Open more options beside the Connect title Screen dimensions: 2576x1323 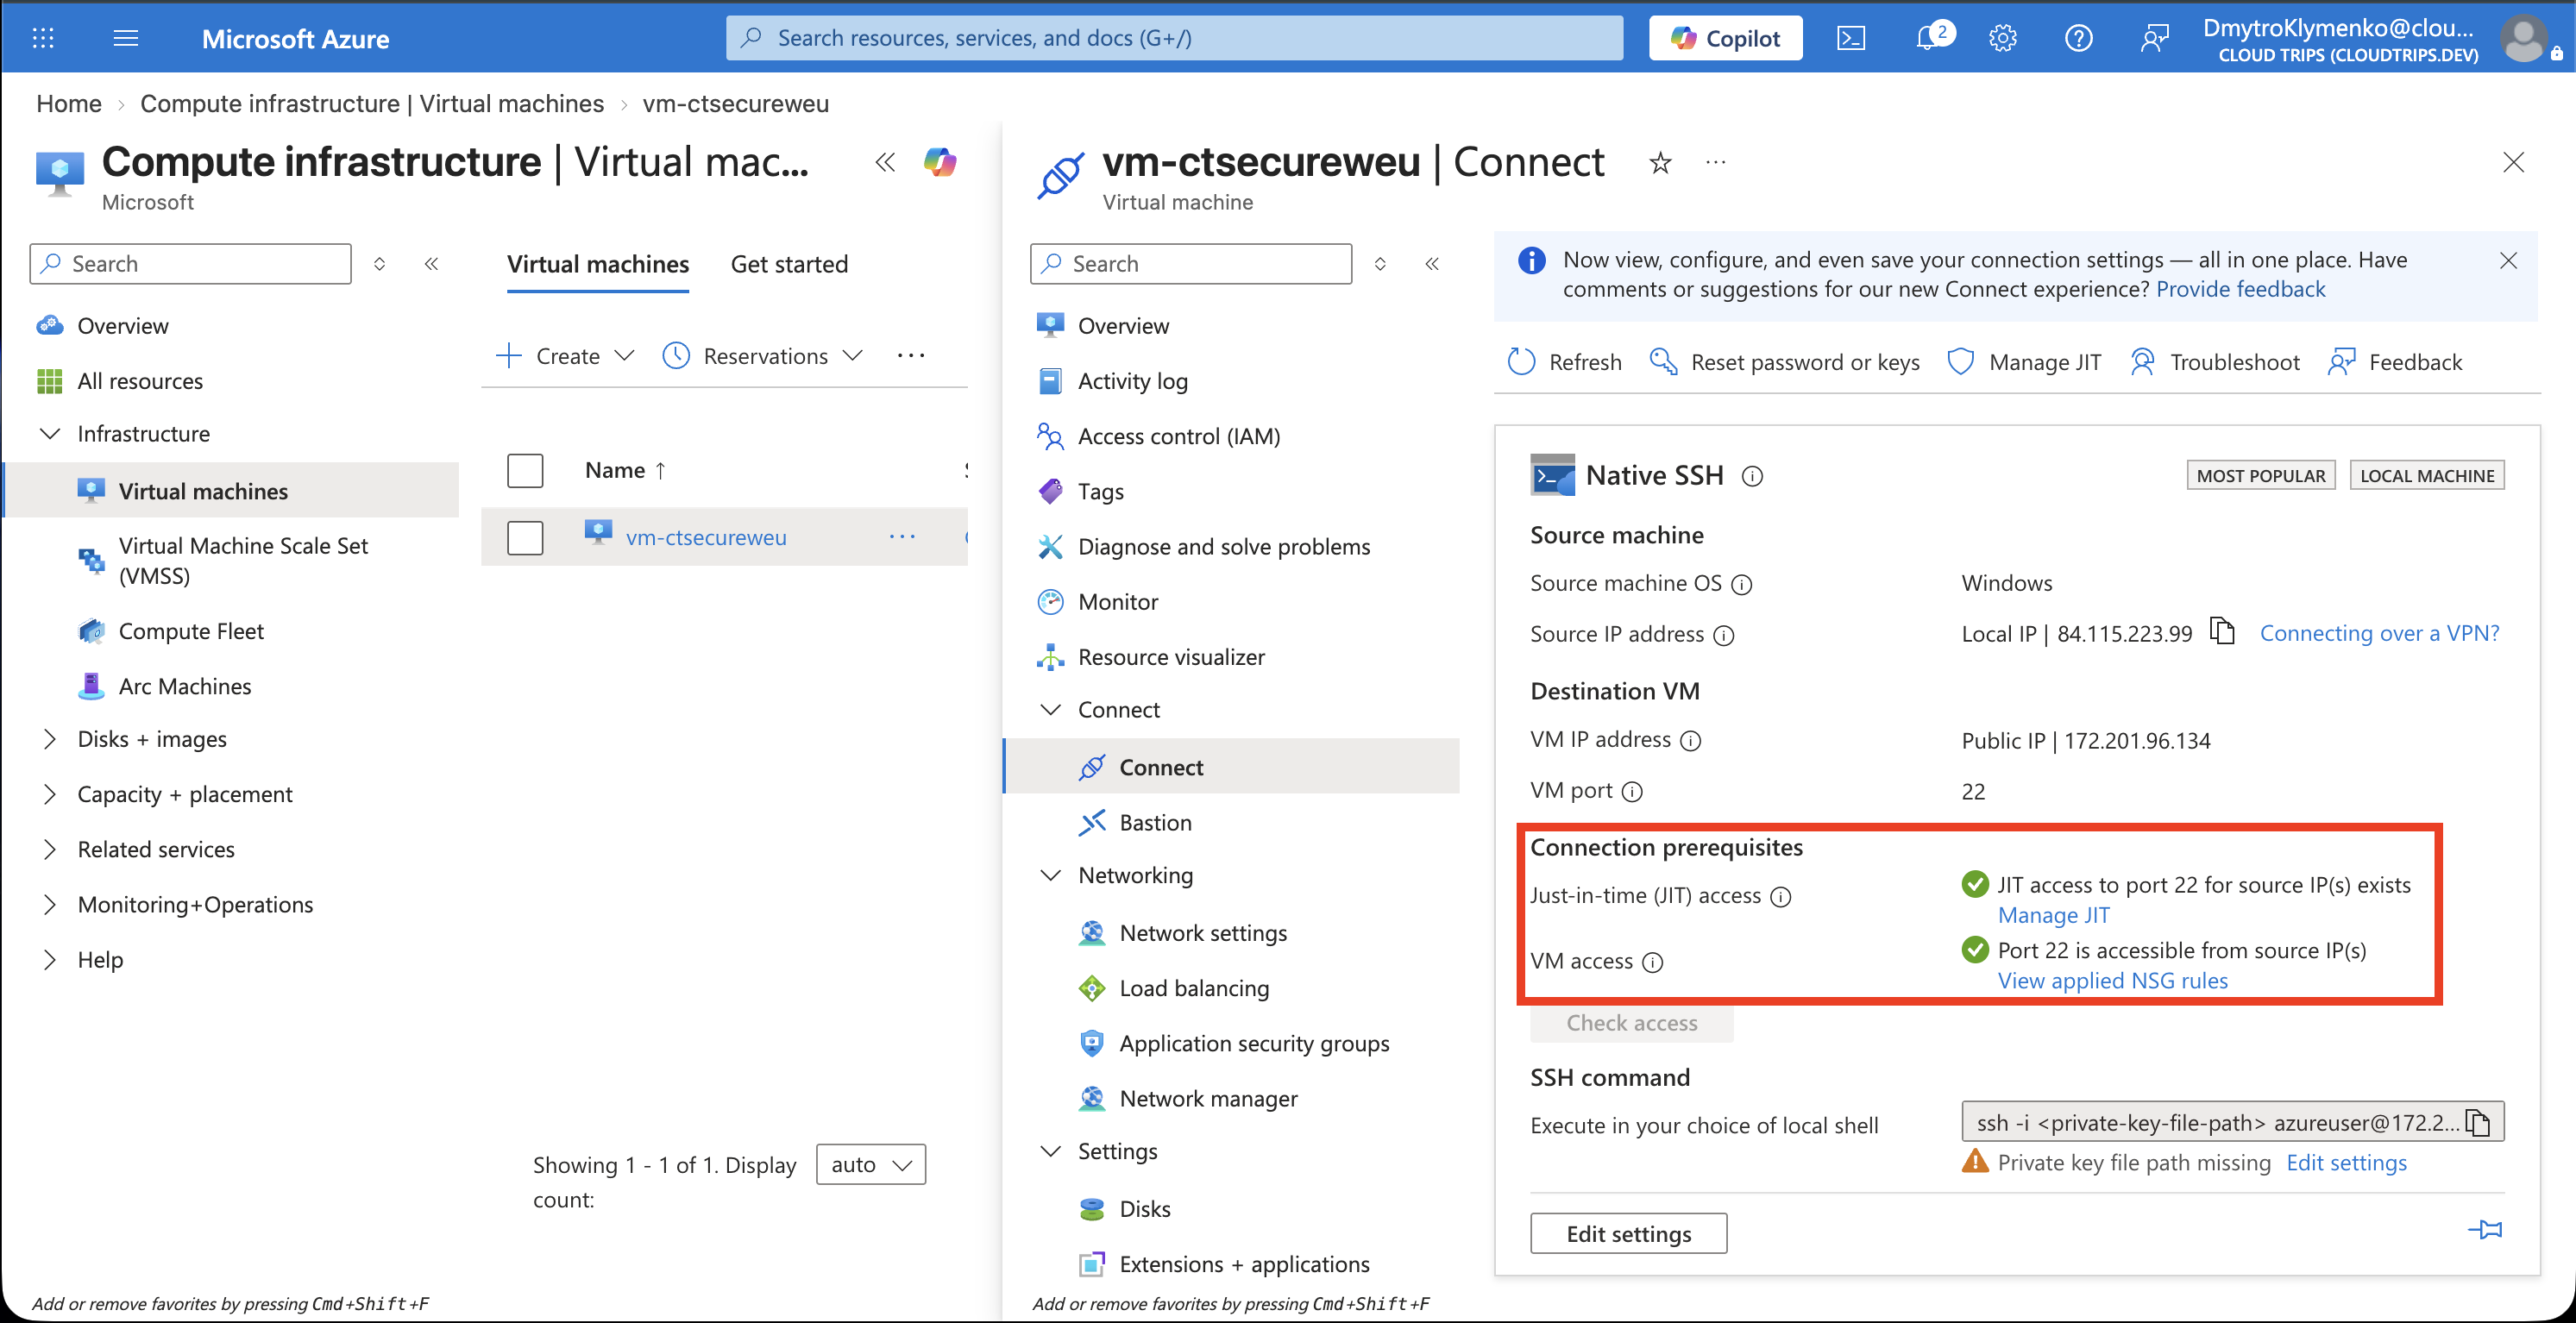tap(1716, 162)
